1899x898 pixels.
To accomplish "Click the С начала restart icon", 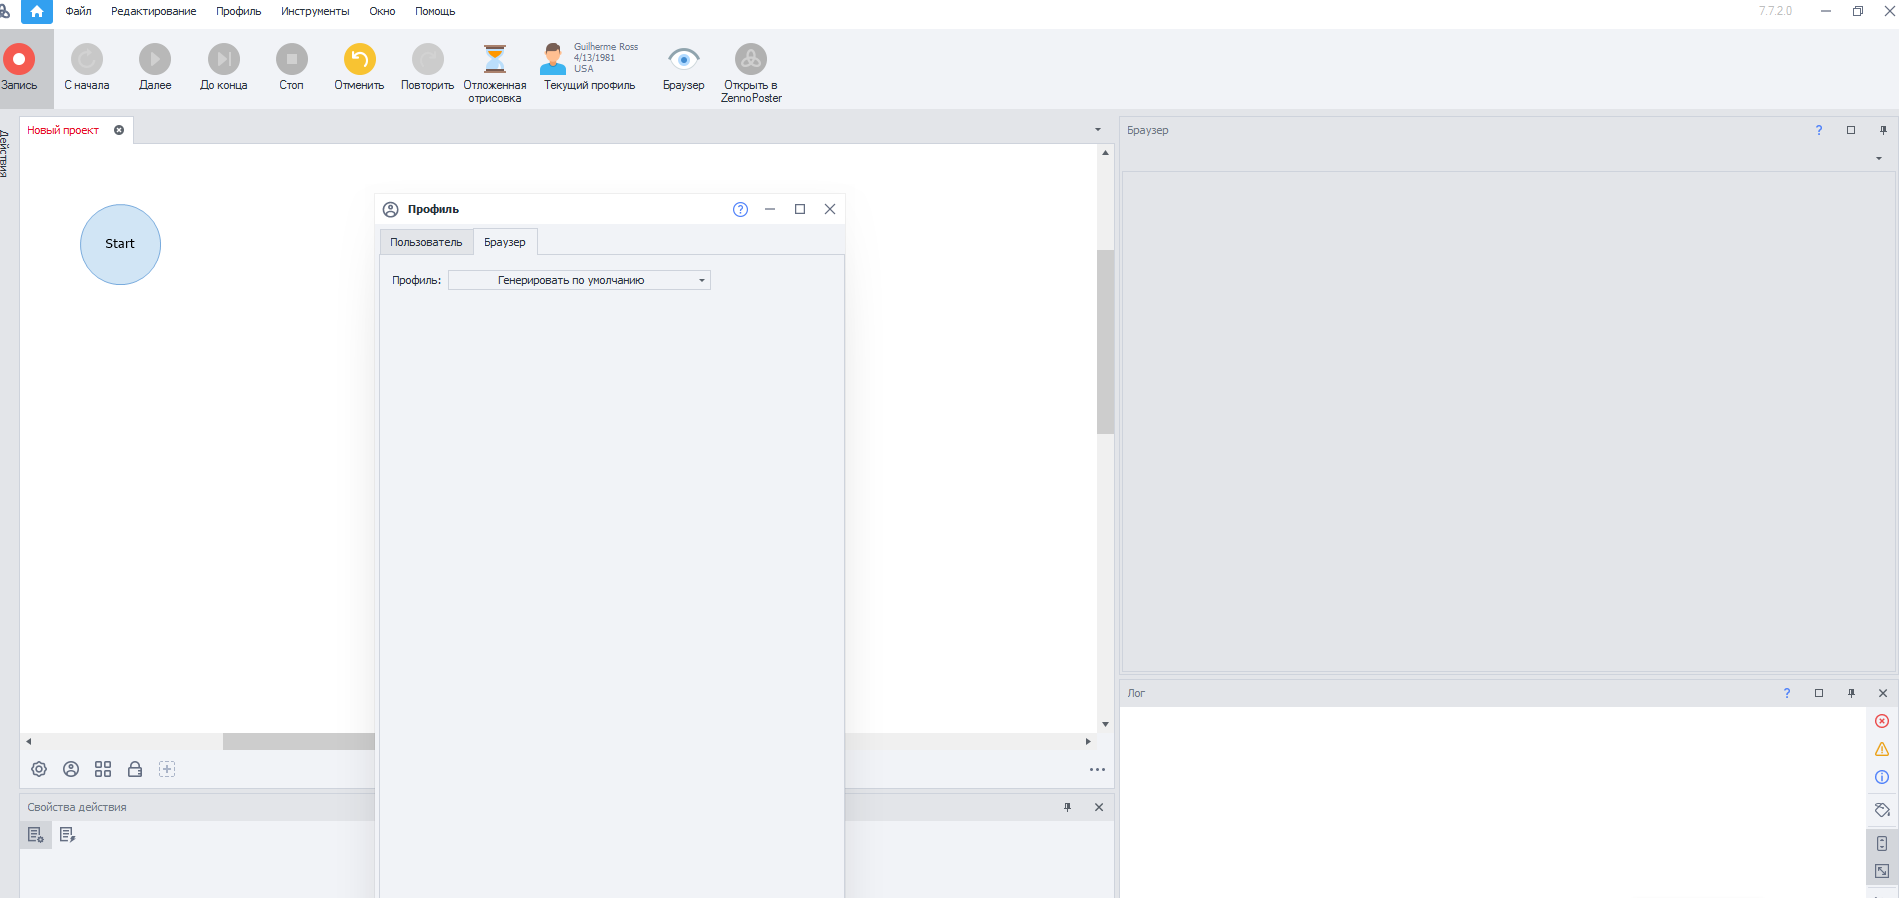I will [87, 59].
